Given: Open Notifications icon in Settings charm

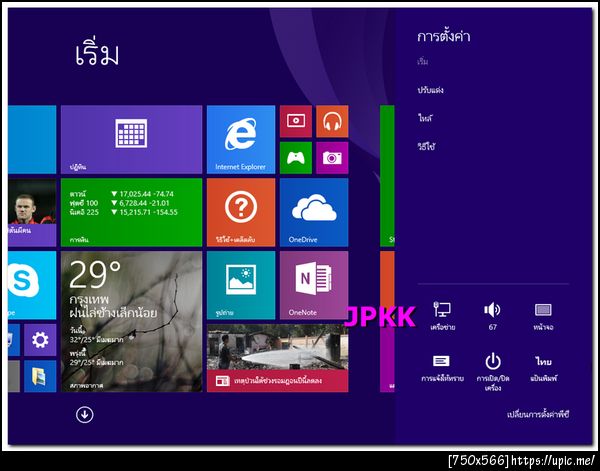Looking at the screenshot, I should (442, 368).
